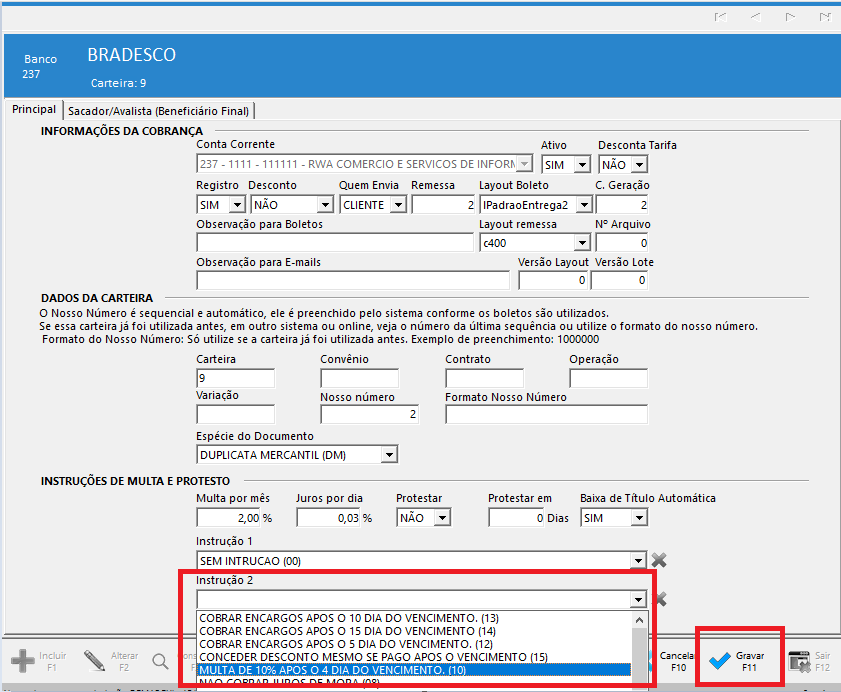Exit using the Sair F12 icon

point(799,661)
